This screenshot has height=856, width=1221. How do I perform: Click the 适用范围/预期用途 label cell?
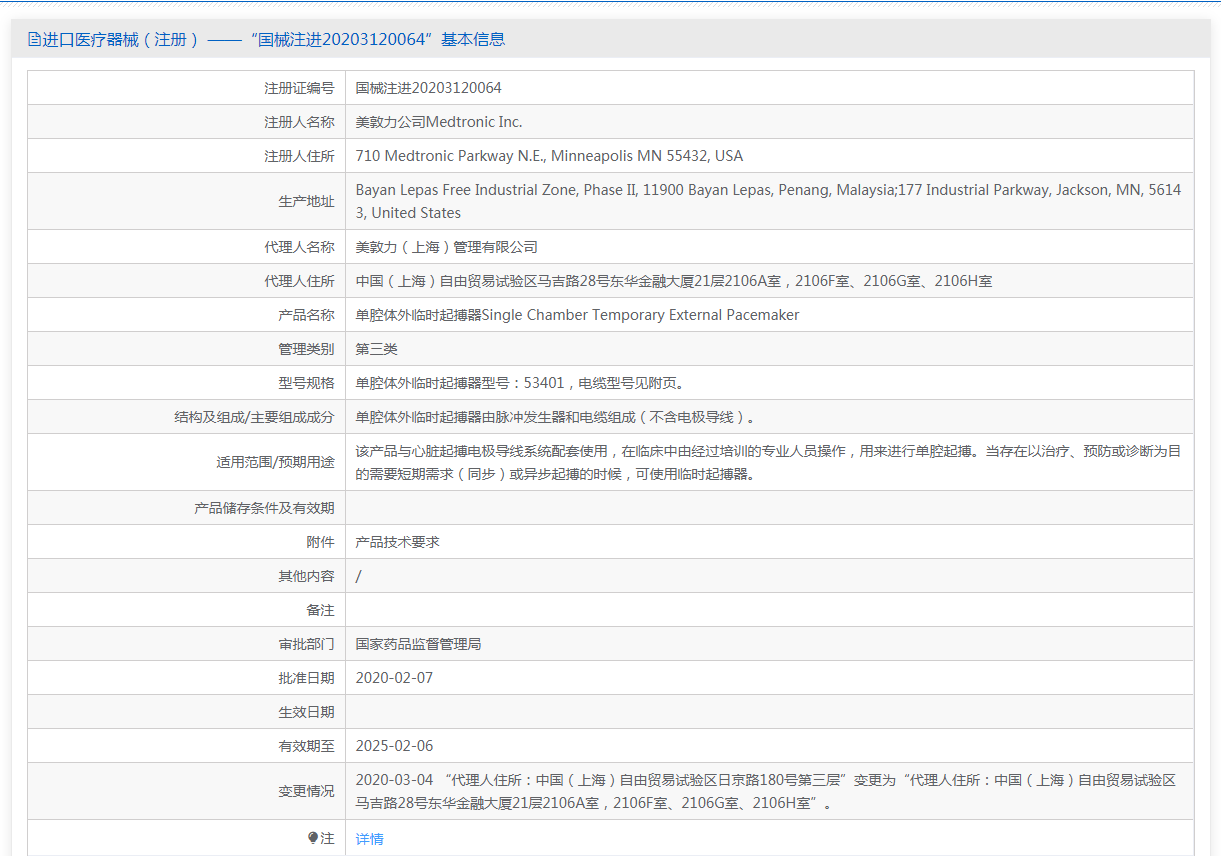187,462
